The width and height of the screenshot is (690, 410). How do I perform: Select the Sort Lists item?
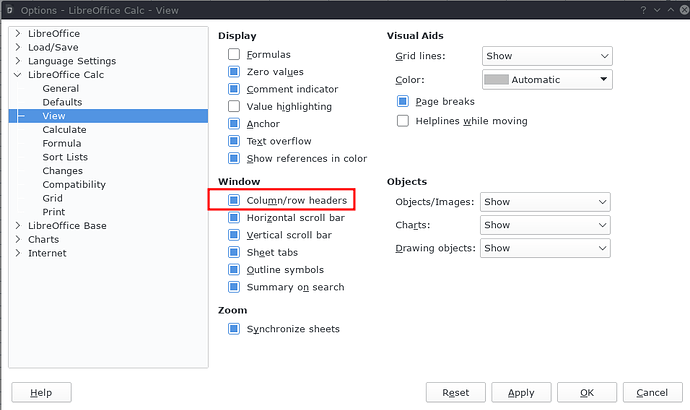[65, 157]
